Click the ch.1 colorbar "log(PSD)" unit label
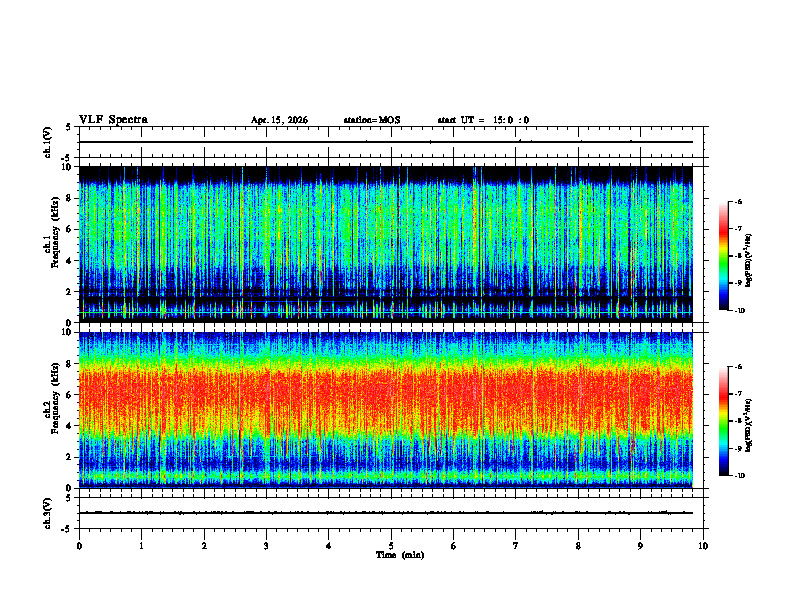The image size is (792, 612). point(750,260)
